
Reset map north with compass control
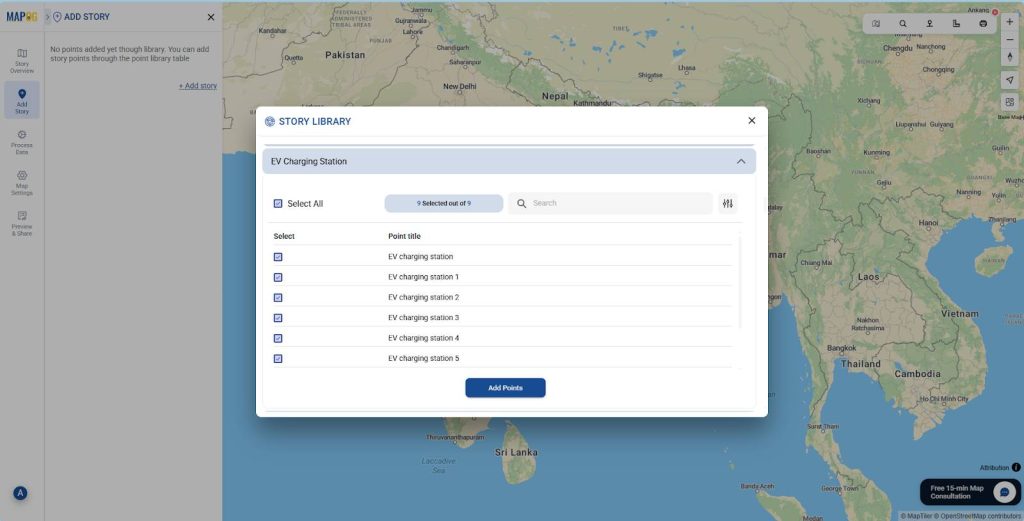coord(1009,57)
